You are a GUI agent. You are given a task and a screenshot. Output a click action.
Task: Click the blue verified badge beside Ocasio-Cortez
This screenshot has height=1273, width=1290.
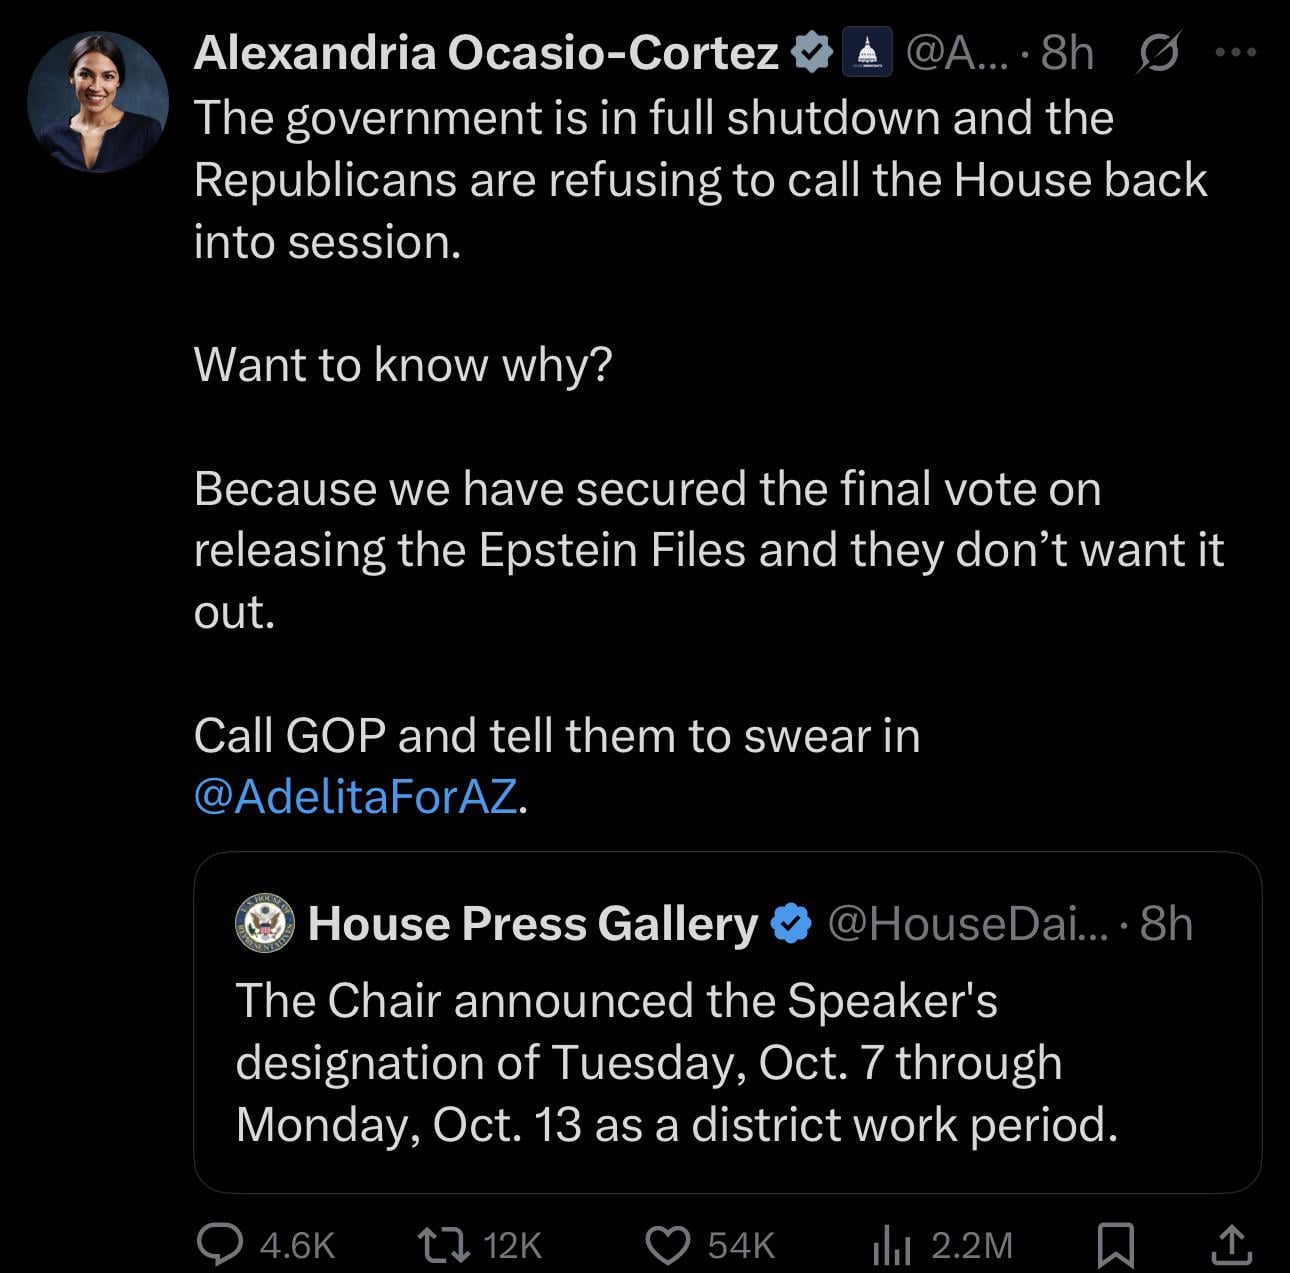812,53
